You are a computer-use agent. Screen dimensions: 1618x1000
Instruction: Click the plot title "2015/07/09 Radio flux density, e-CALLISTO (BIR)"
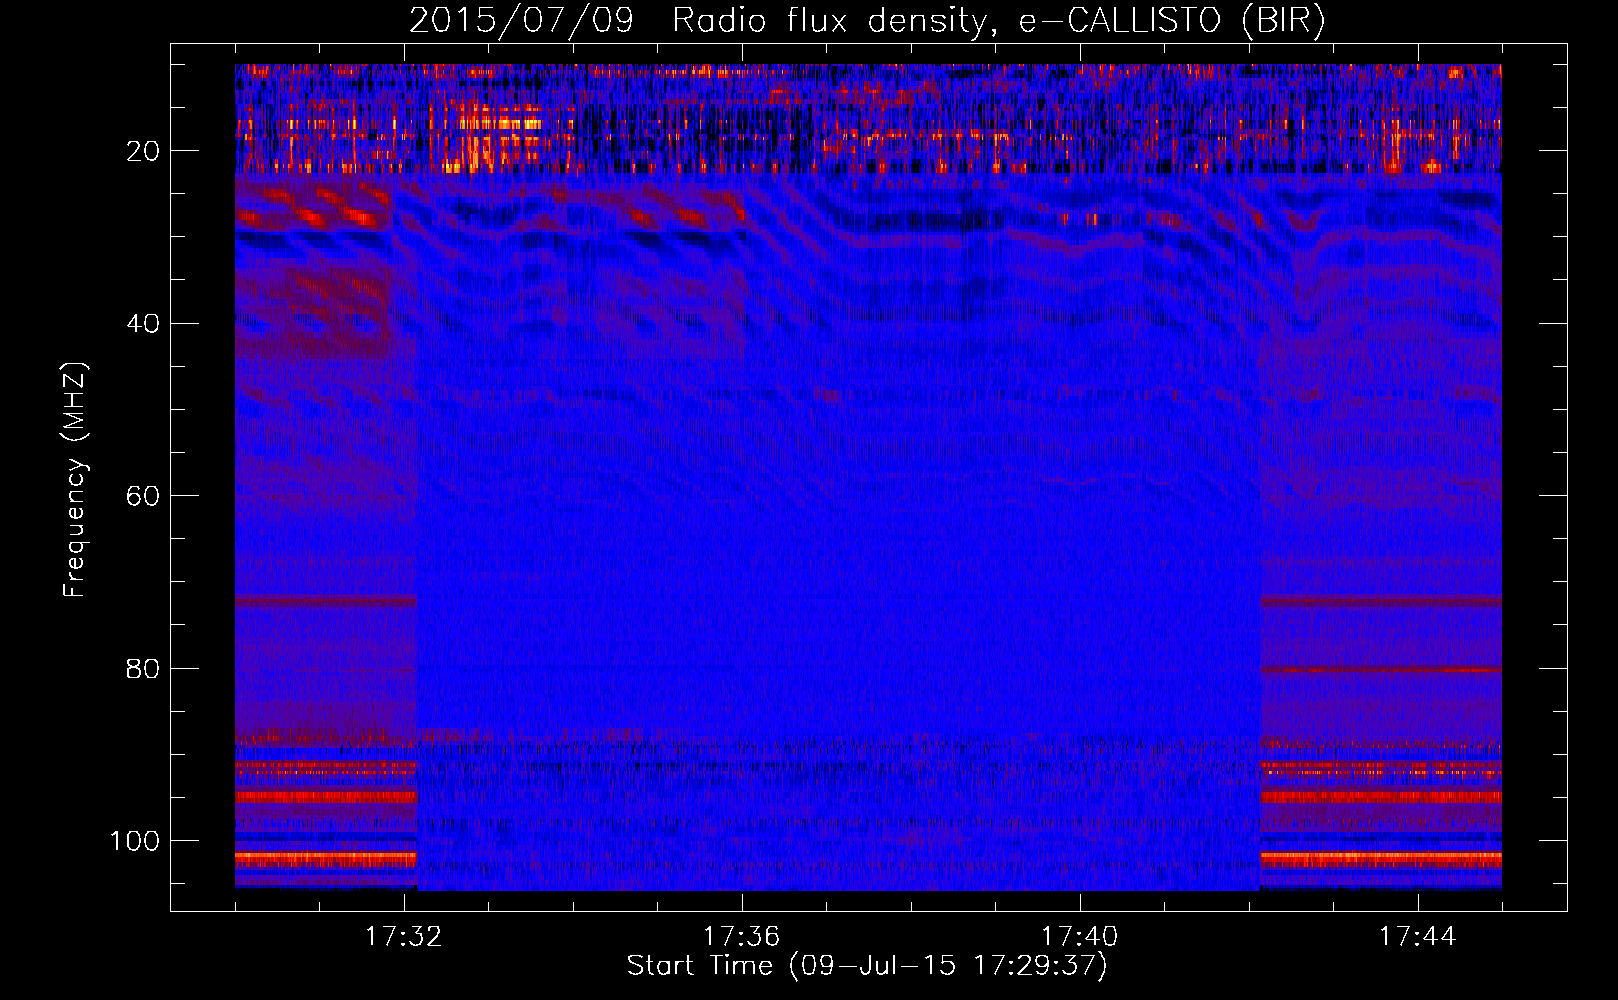click(x=867, y=20)
